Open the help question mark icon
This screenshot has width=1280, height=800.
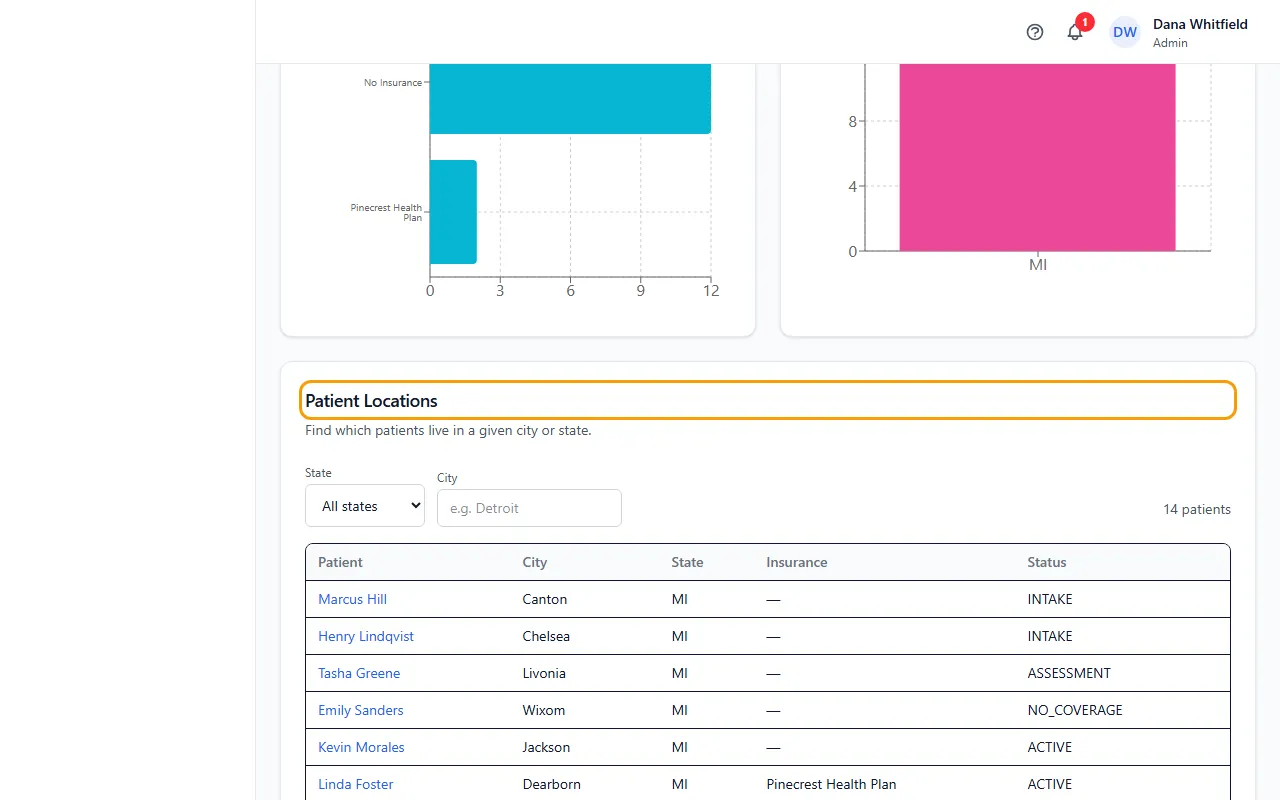(x=1035, y=32)
